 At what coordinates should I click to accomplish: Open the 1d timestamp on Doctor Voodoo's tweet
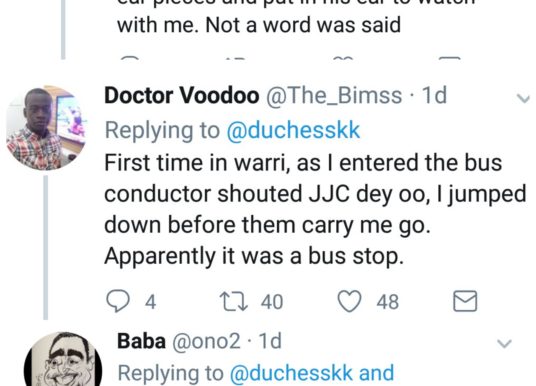[434, 95]
